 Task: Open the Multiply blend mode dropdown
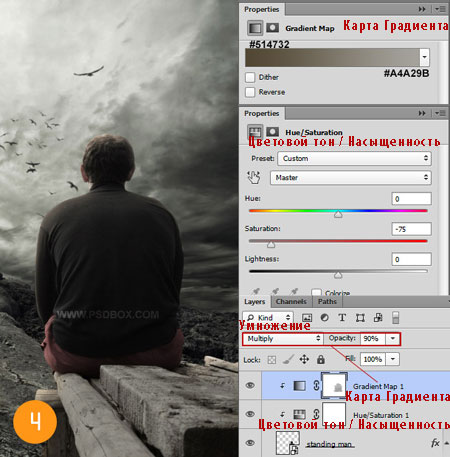point(283,339)
